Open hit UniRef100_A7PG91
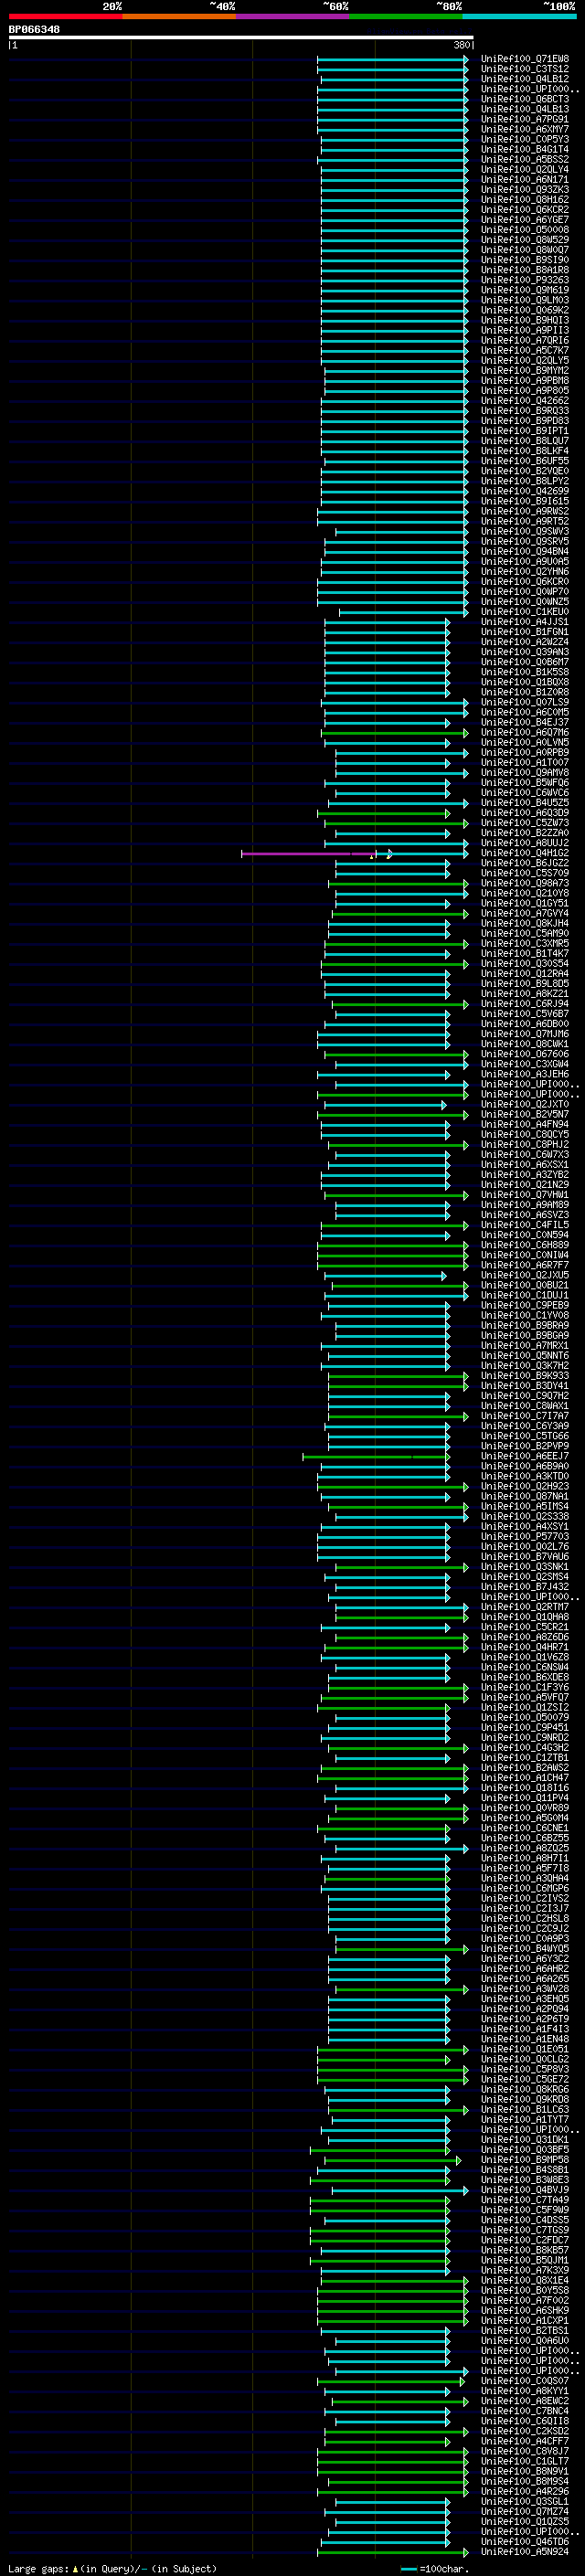The height and width of the screenshot is (2576, 585). tap(525, 119)
